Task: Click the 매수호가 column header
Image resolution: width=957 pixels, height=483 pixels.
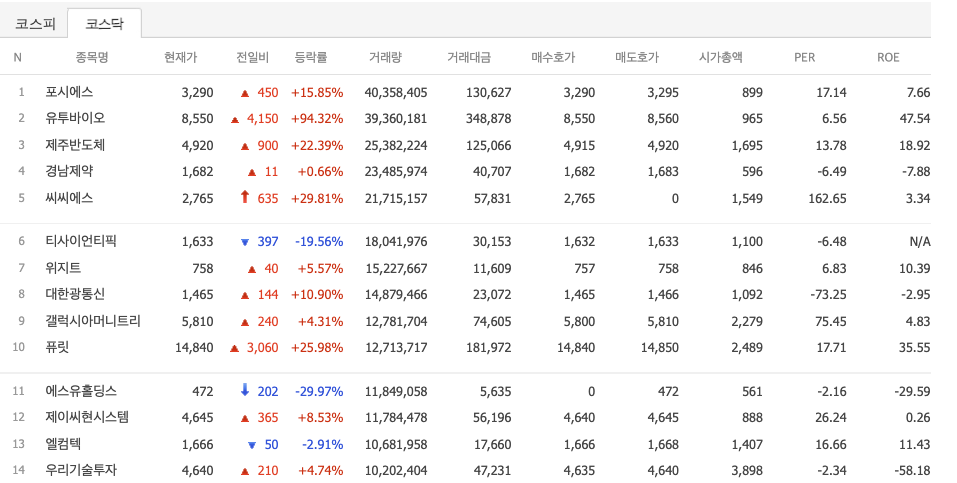Action: [553, 57]
